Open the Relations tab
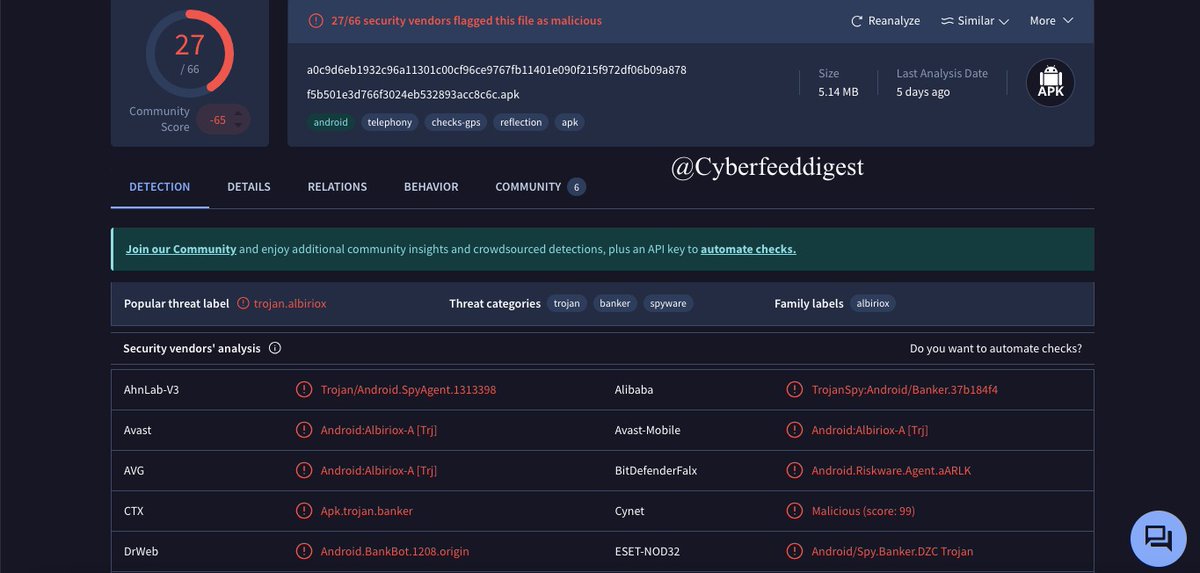This screenshot has width=1200, height=573. (x=337, y=187)
